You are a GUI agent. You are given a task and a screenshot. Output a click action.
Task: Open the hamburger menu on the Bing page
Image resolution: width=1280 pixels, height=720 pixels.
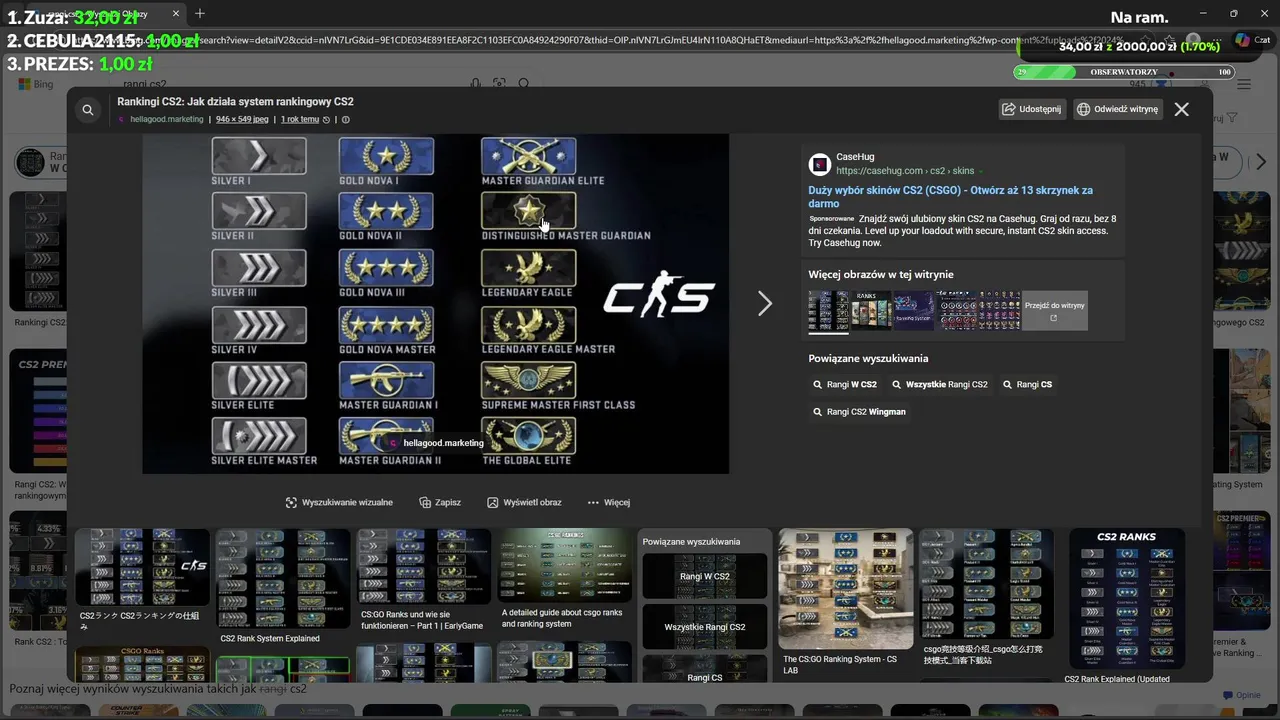[x=1244, y=85]
